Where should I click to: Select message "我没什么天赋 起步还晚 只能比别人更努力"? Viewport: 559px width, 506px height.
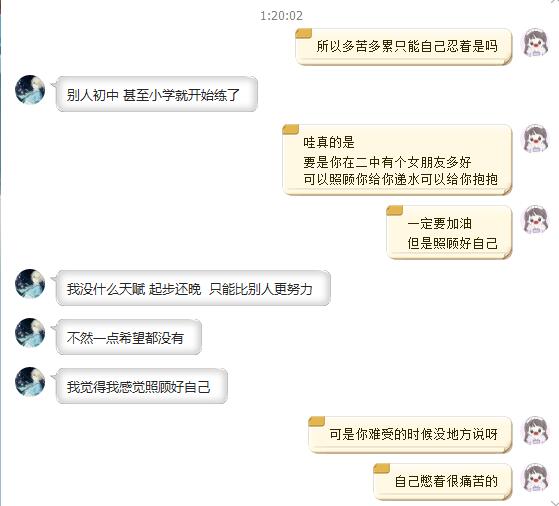(x=193, y=288)
